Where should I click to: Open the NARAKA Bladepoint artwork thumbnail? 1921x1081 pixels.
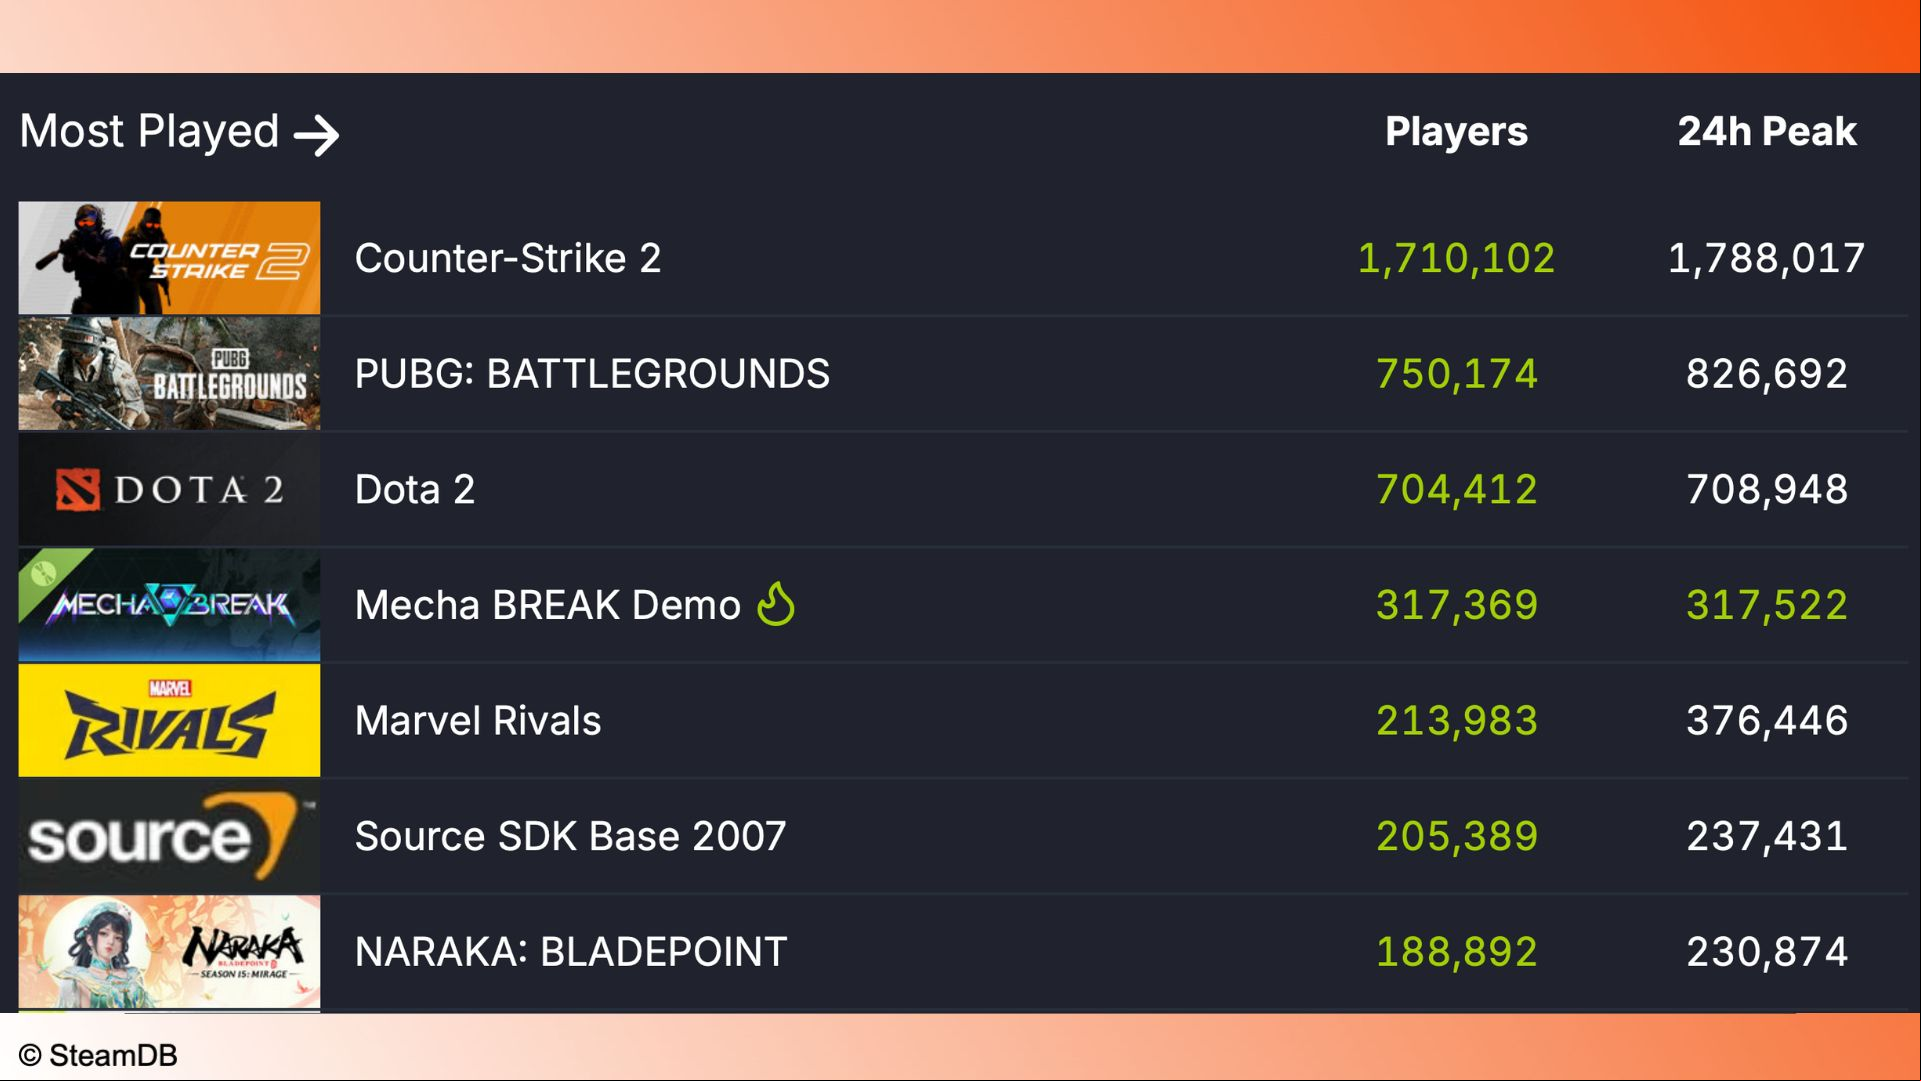pos(170,951)
